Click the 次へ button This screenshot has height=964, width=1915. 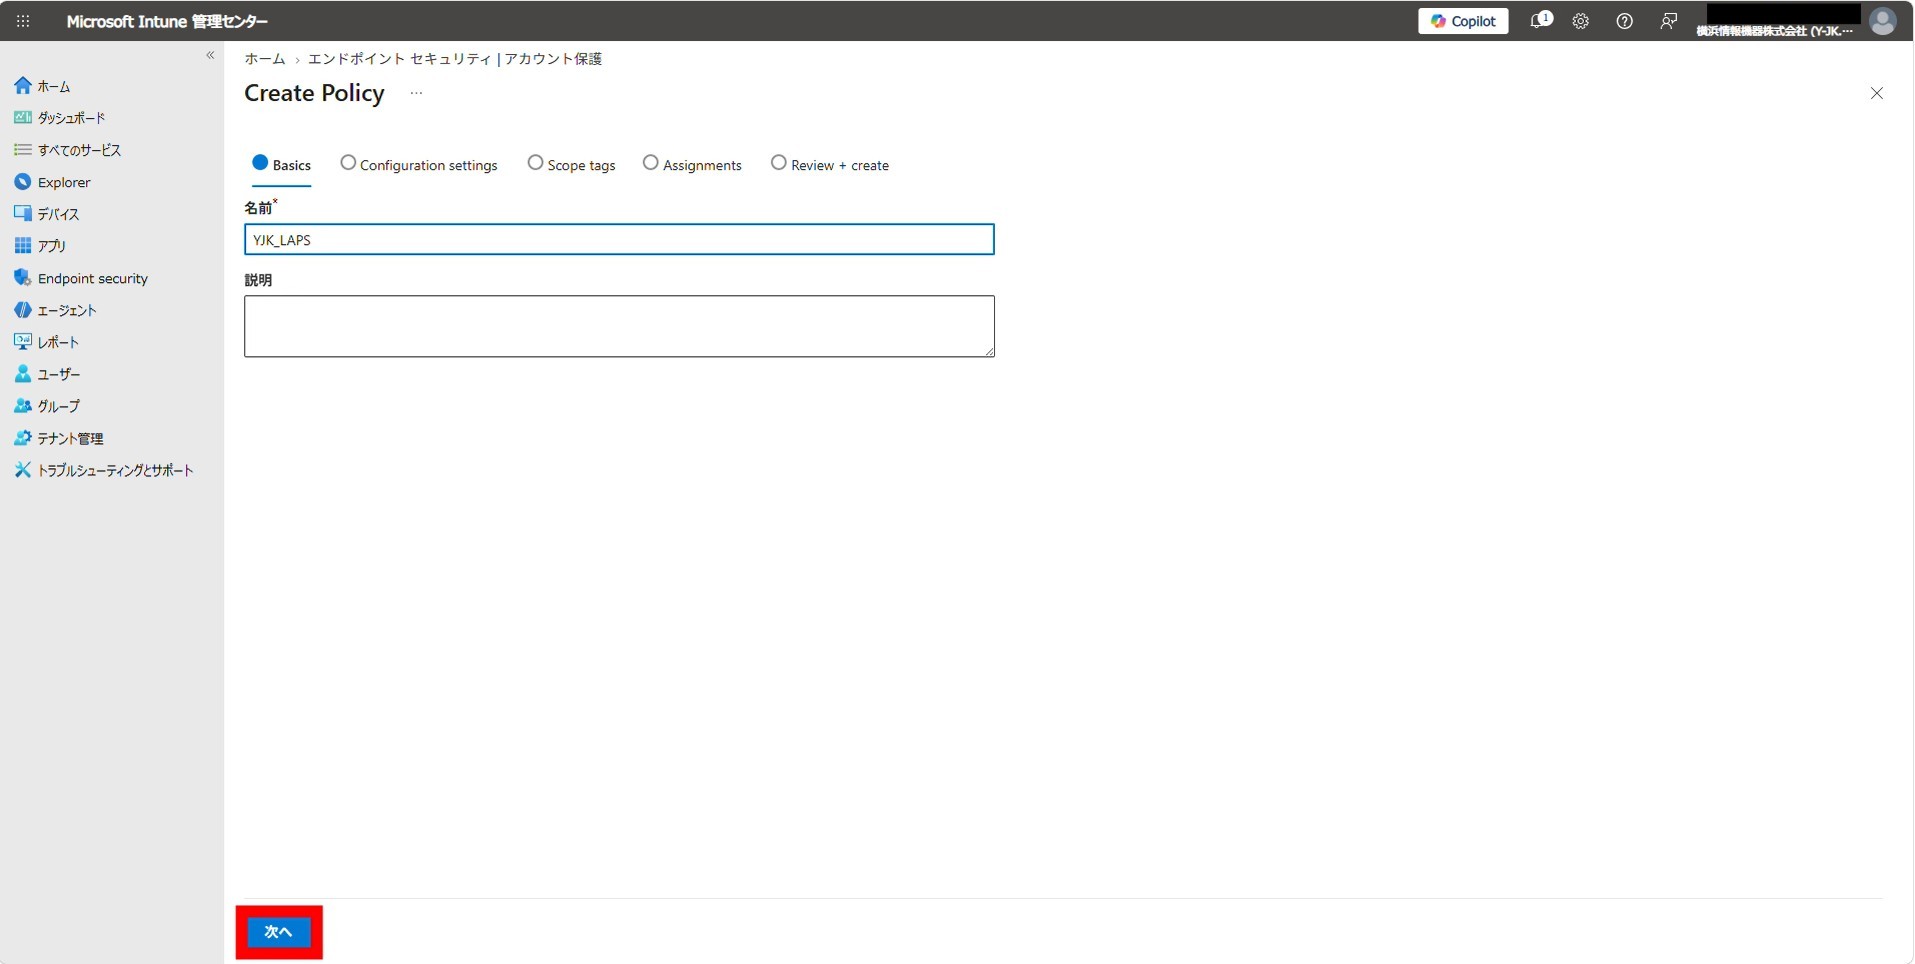point(279,932)
